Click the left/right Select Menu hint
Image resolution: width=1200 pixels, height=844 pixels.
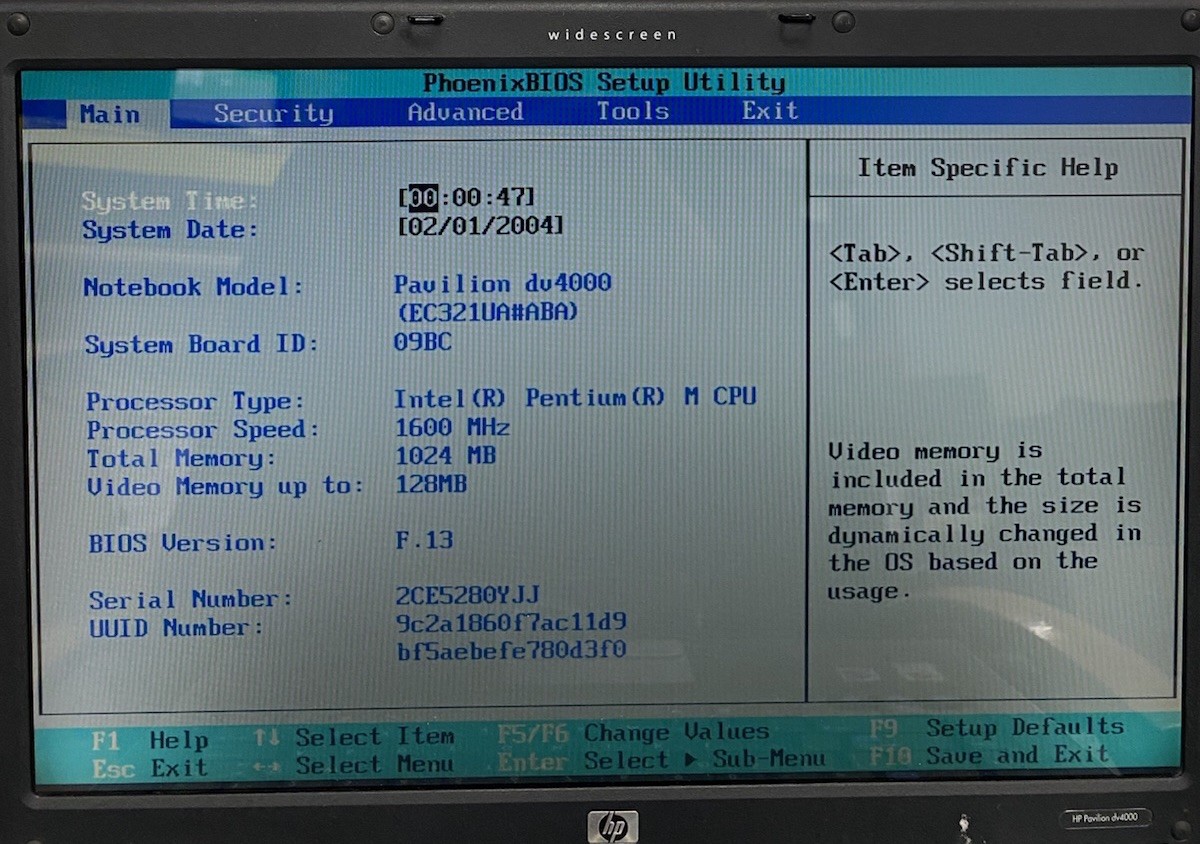click(x=354, y=765)
